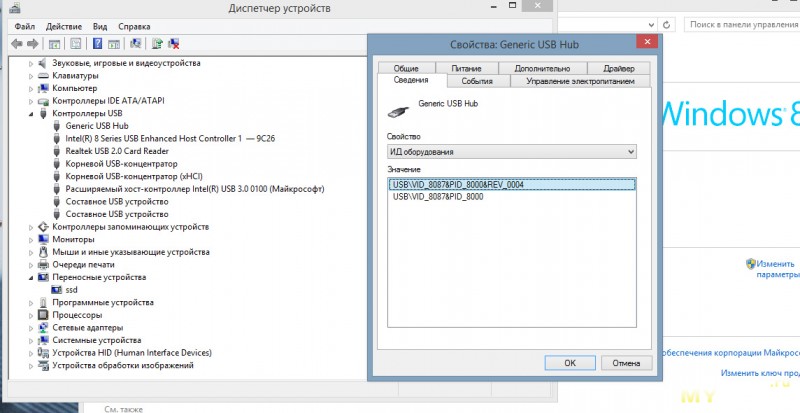
Task: Expand the Мониторы node
Action: [x=31, y=239]
